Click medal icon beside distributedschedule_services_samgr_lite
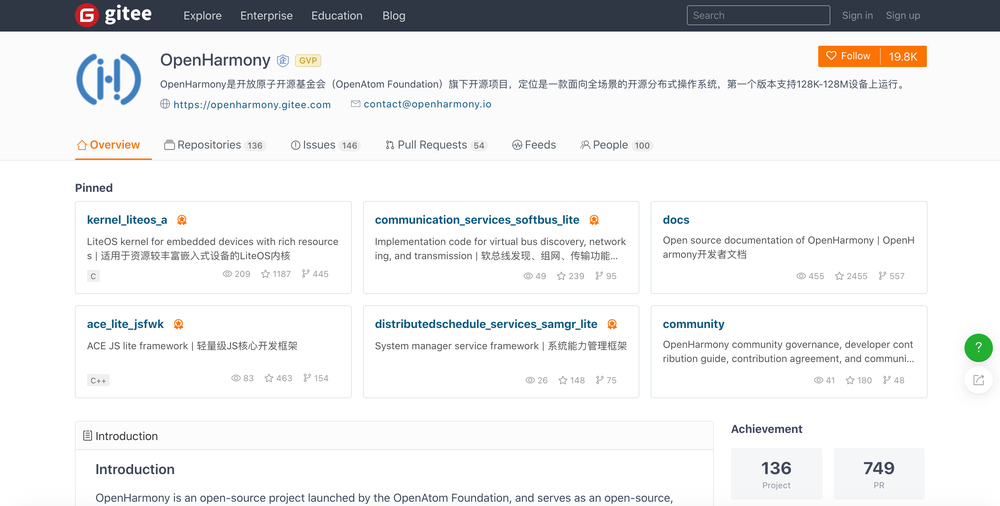Screen dimensions: 1000x506 [612, 324]
